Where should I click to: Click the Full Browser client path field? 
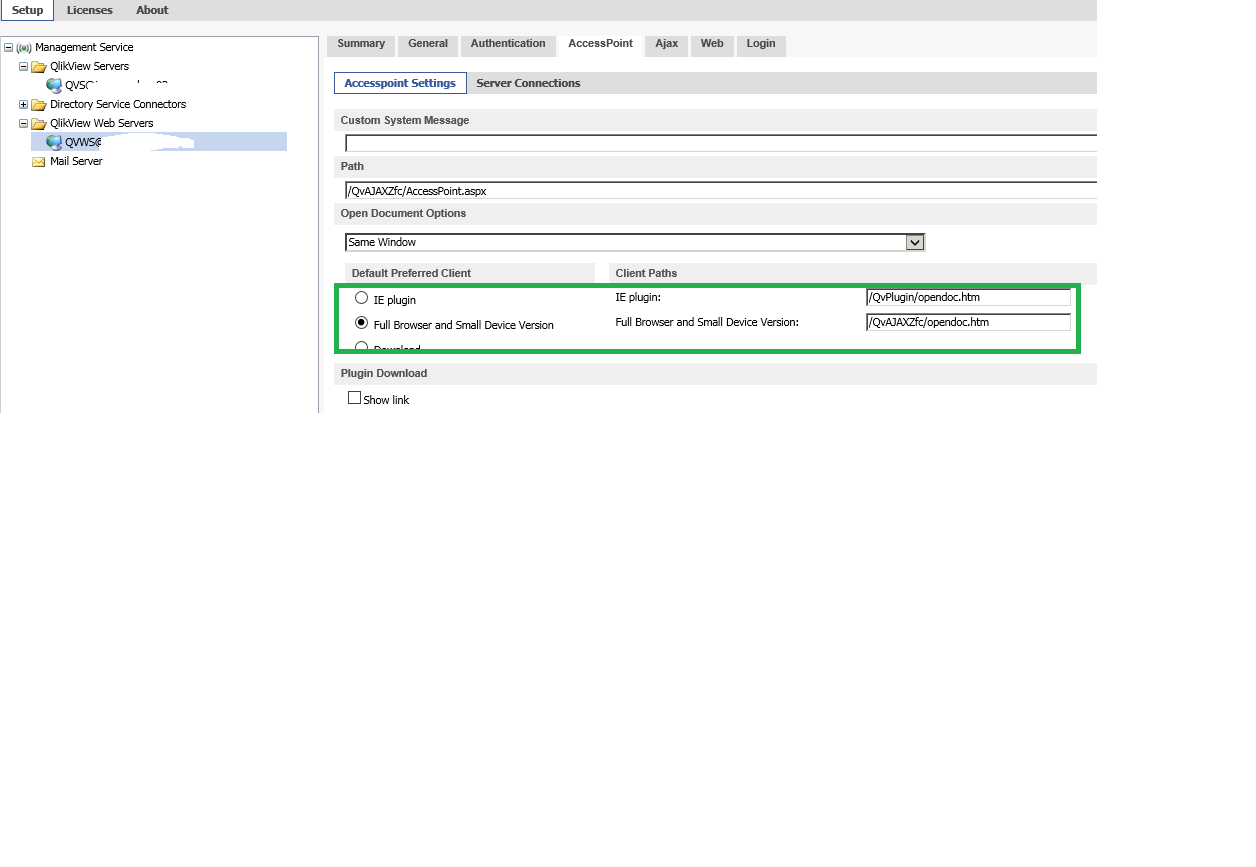click(968, 322)
